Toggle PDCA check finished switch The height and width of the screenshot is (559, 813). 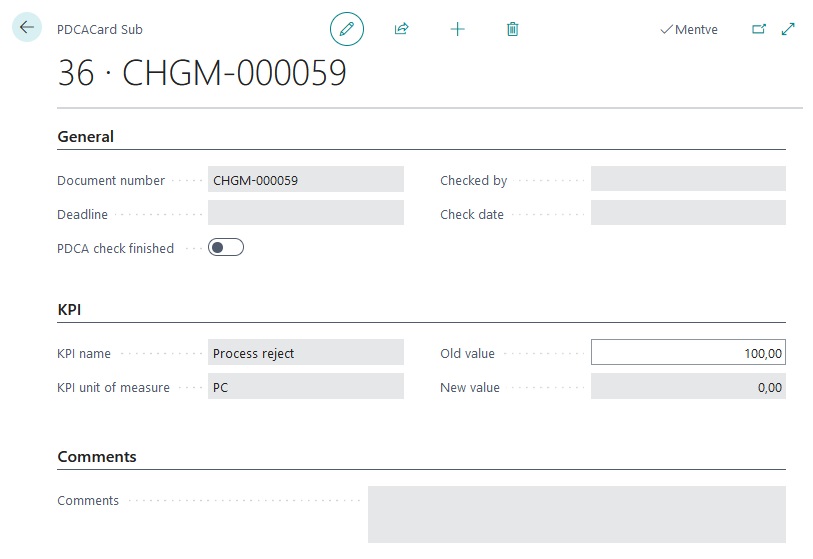[226, 248]
